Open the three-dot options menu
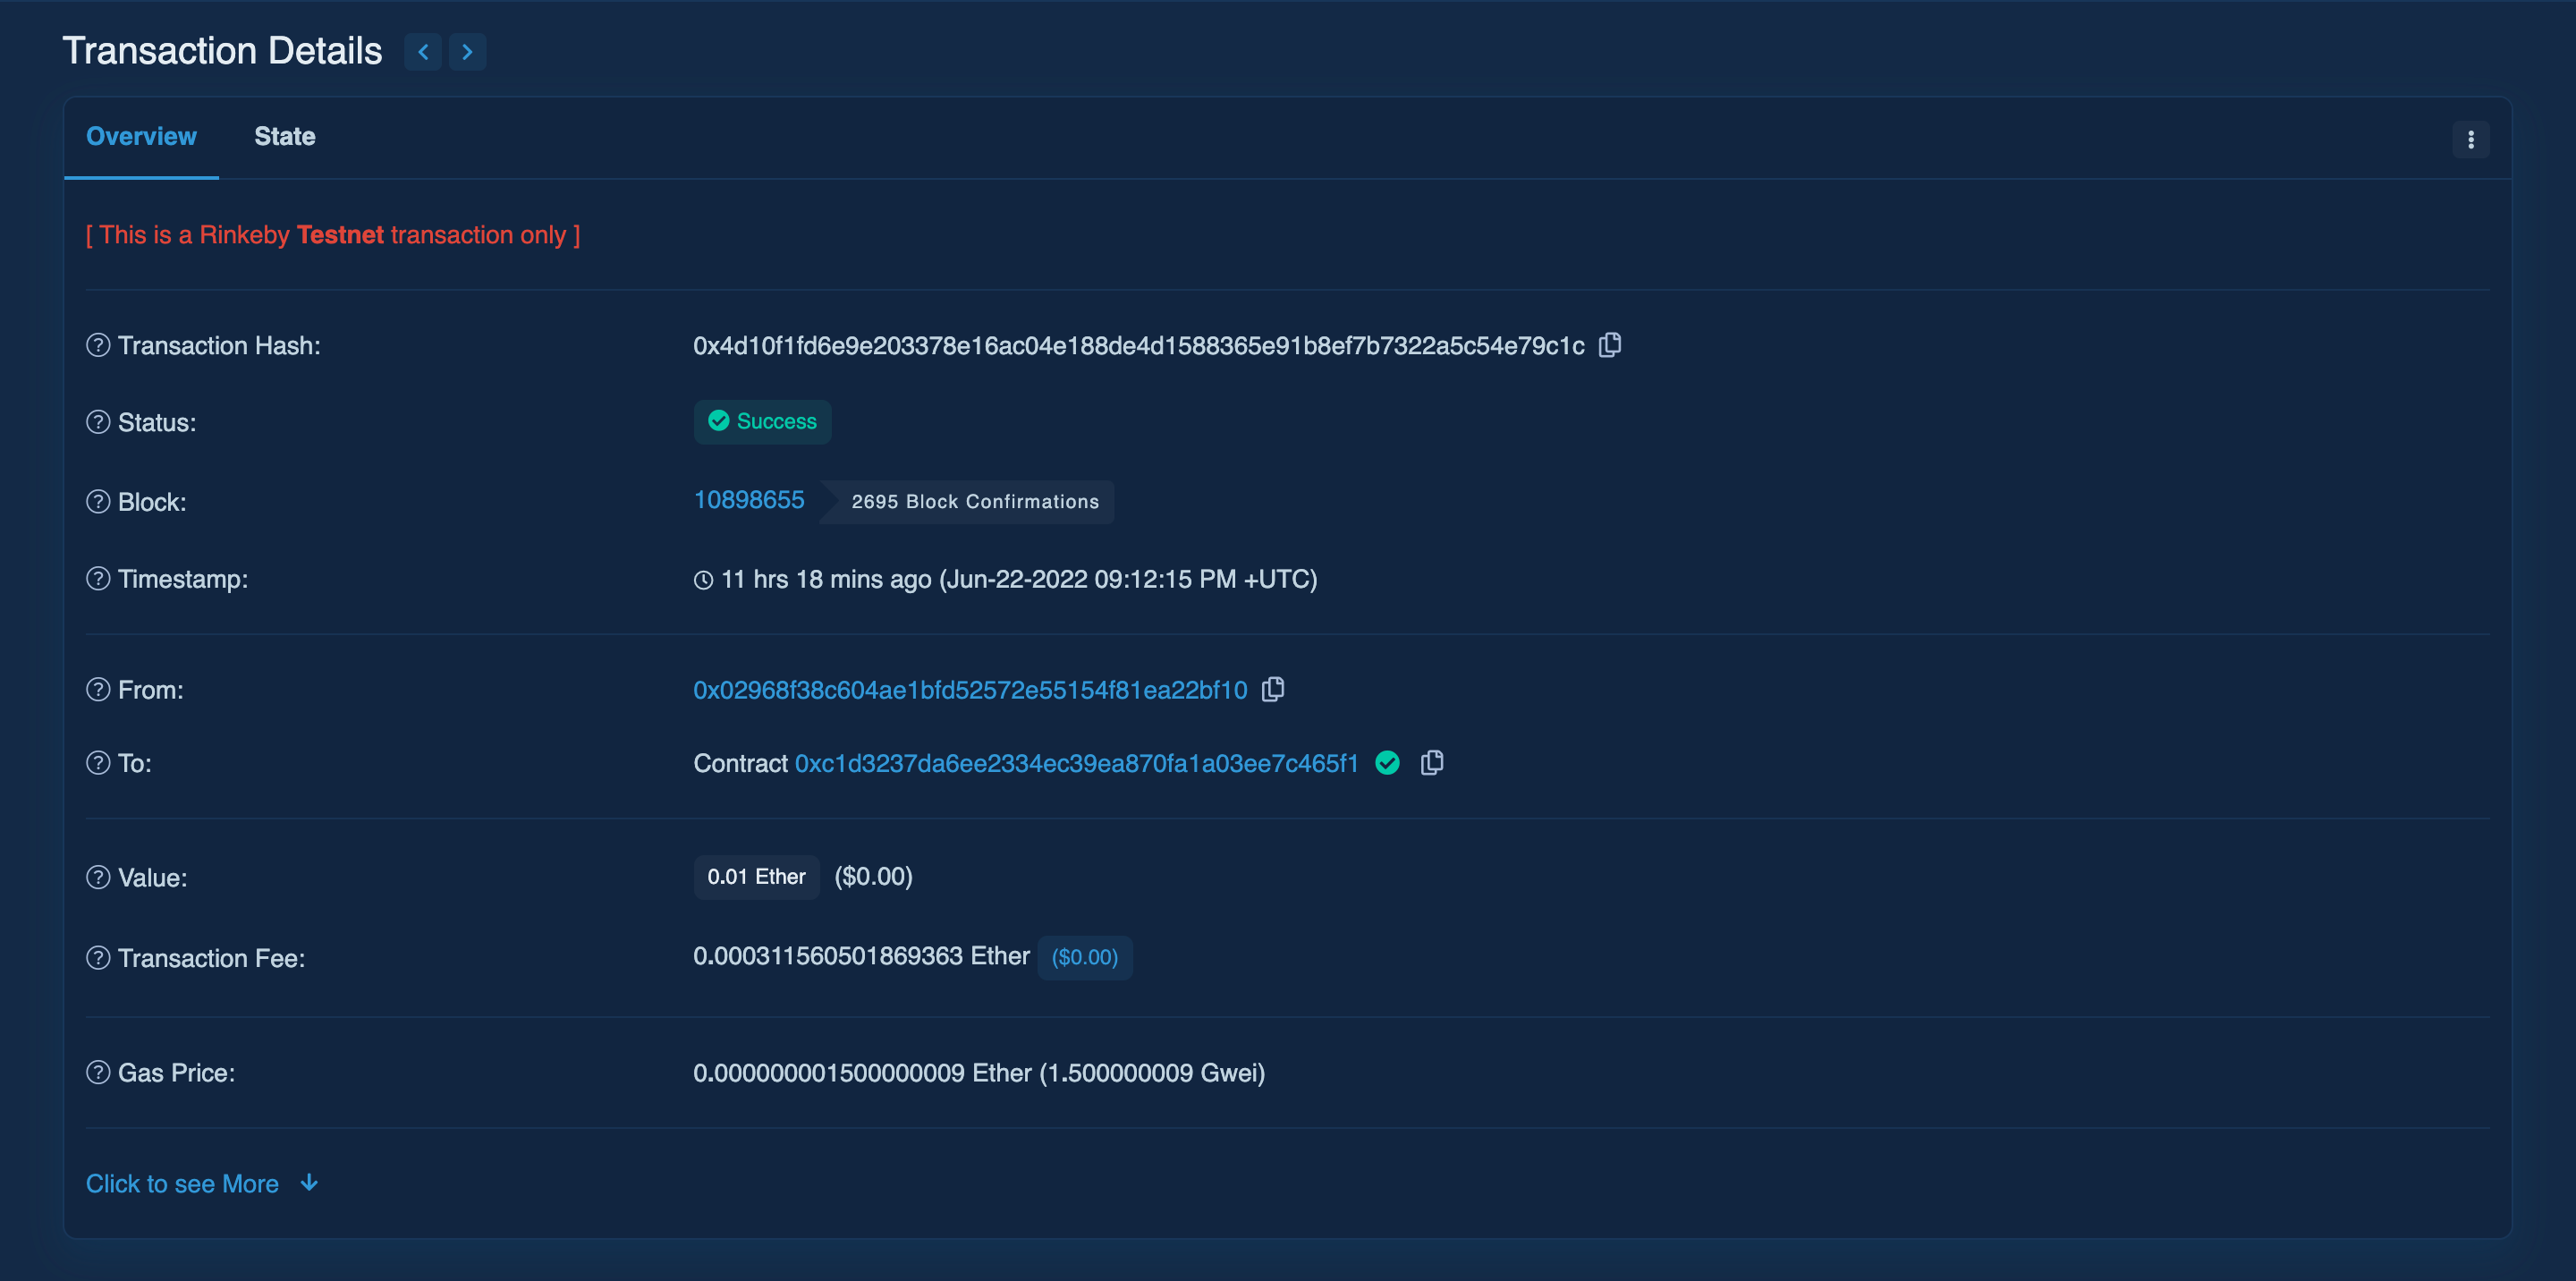The image size is (2576, 1281). [2470, 140]
